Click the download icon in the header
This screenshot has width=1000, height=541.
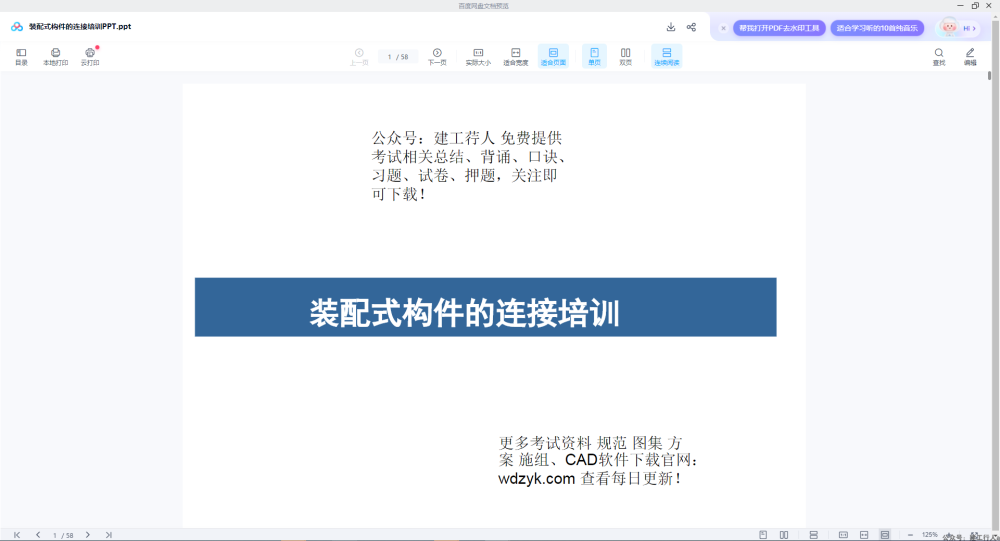[x=671, y=27]
